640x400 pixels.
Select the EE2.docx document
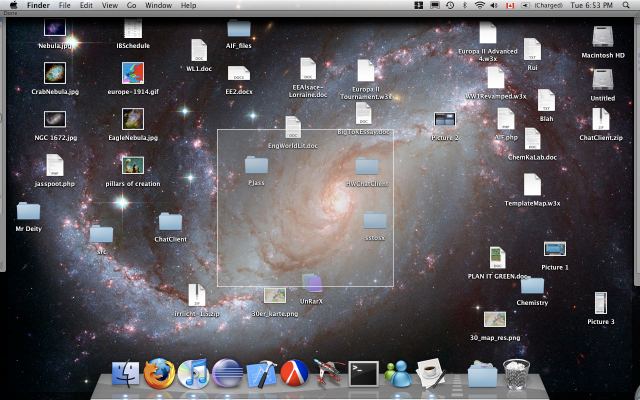239,74
